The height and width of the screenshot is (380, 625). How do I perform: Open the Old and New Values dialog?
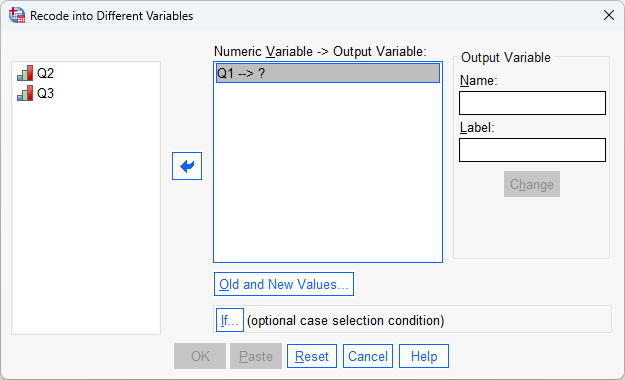pyautogui.click(x=284, y=284)
